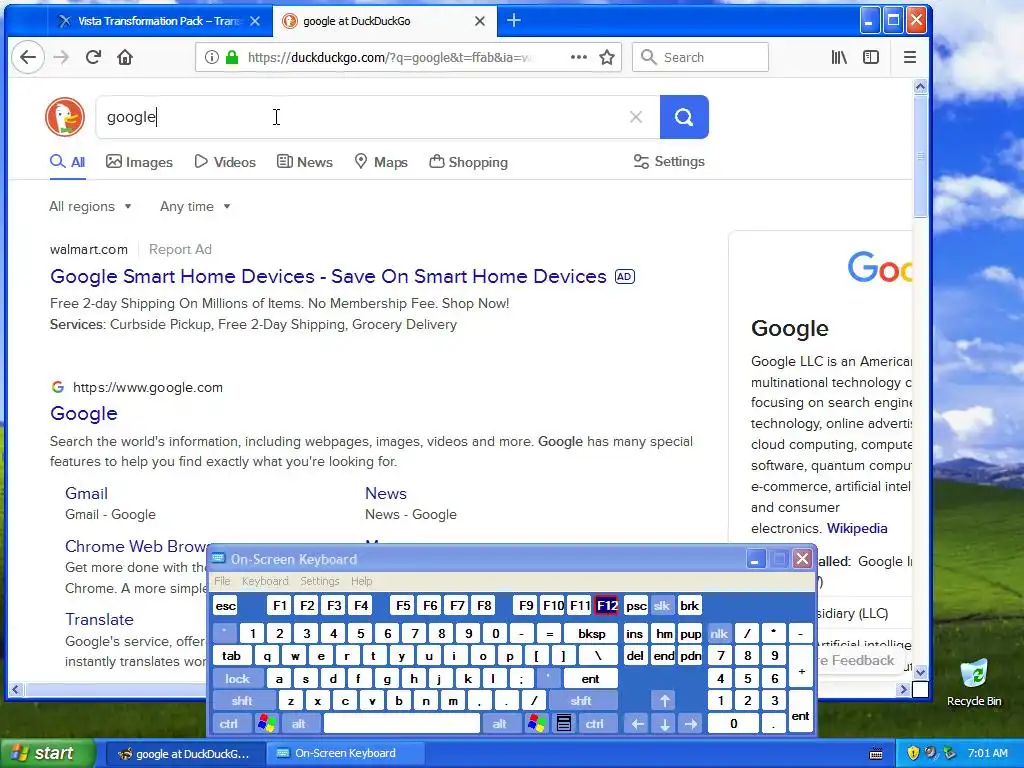Viewport: 1024px width, 768px height.
Task: Click the security shield tray icon
Action: coord(913,753)
